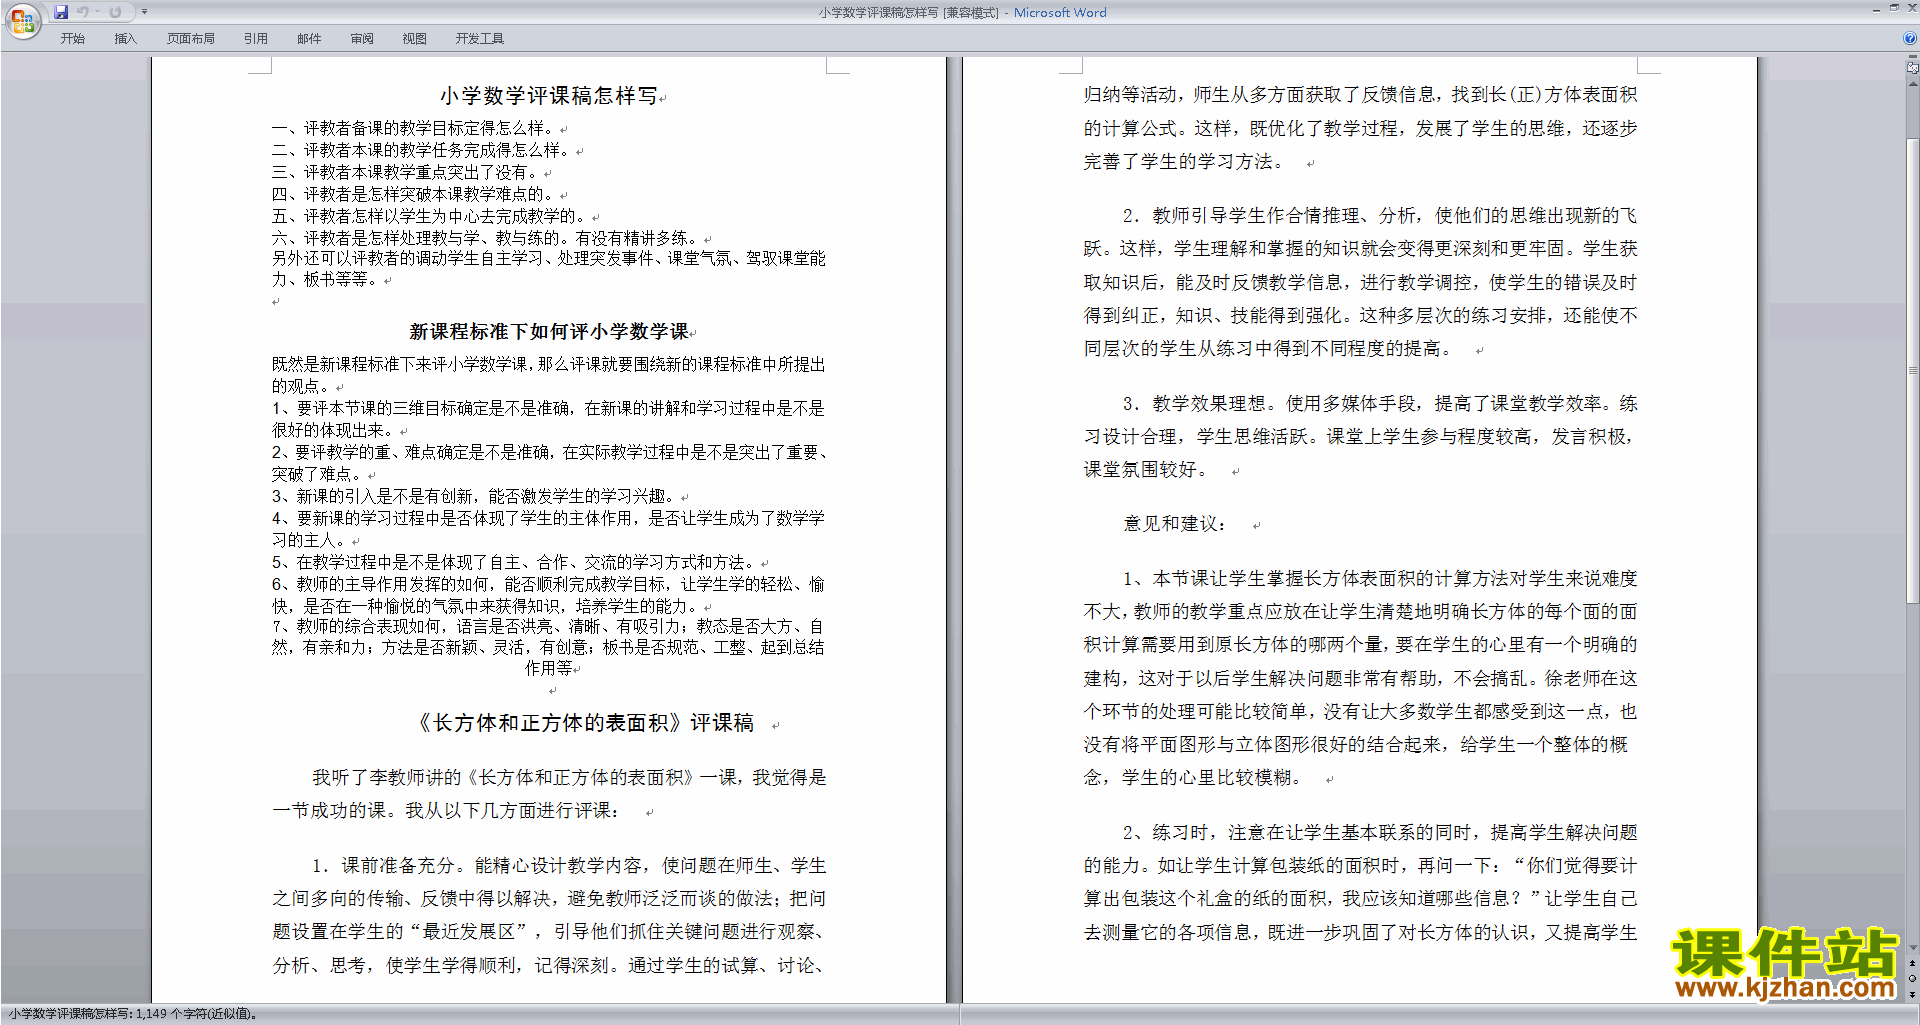Click the vertical scrollbar down arrow
This screenshot has width=1920, height=1025.
click(x=1913, y=947)
